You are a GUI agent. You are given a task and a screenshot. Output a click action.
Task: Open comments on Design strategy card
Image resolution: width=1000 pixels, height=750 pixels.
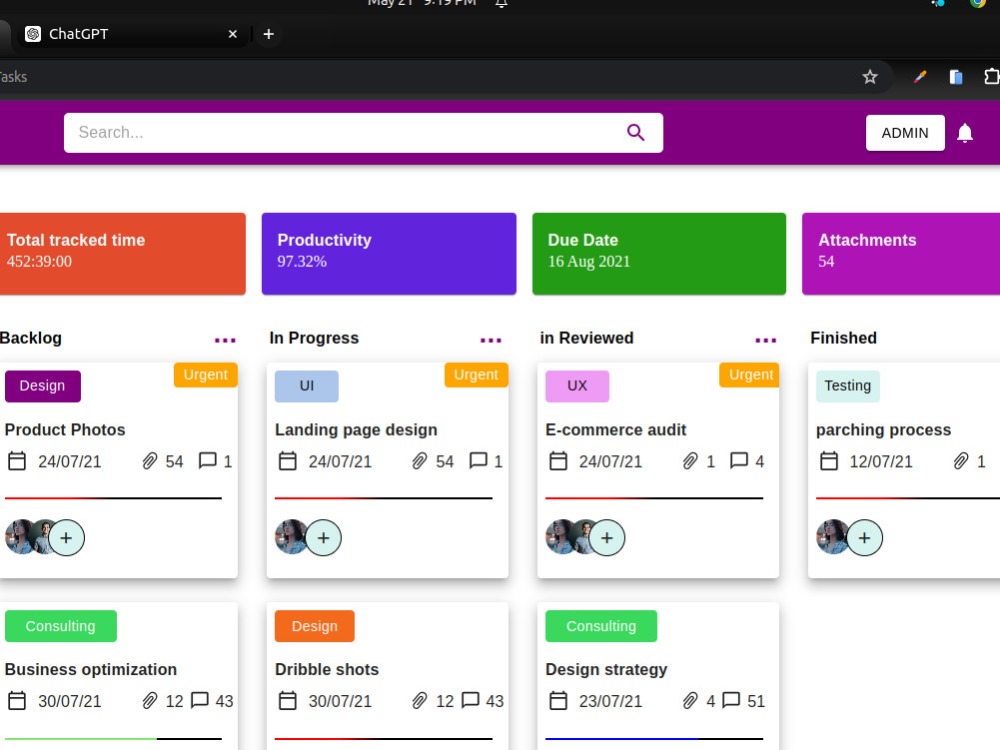(x=731, y=700)
